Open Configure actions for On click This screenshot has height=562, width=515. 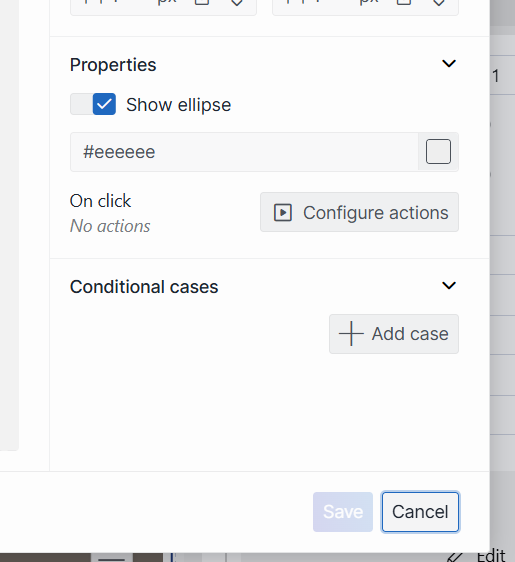click(359, 212)
